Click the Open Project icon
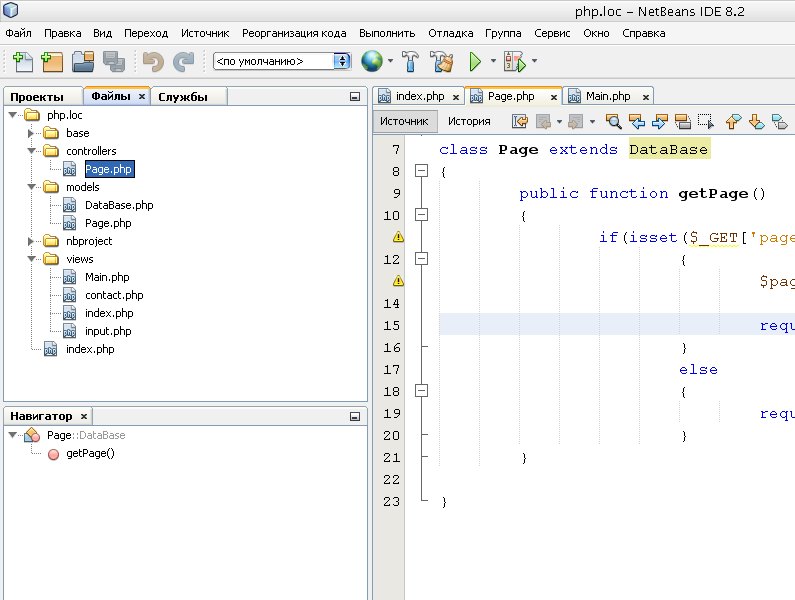This screenshot has width=795, height=600. point(82,62)
